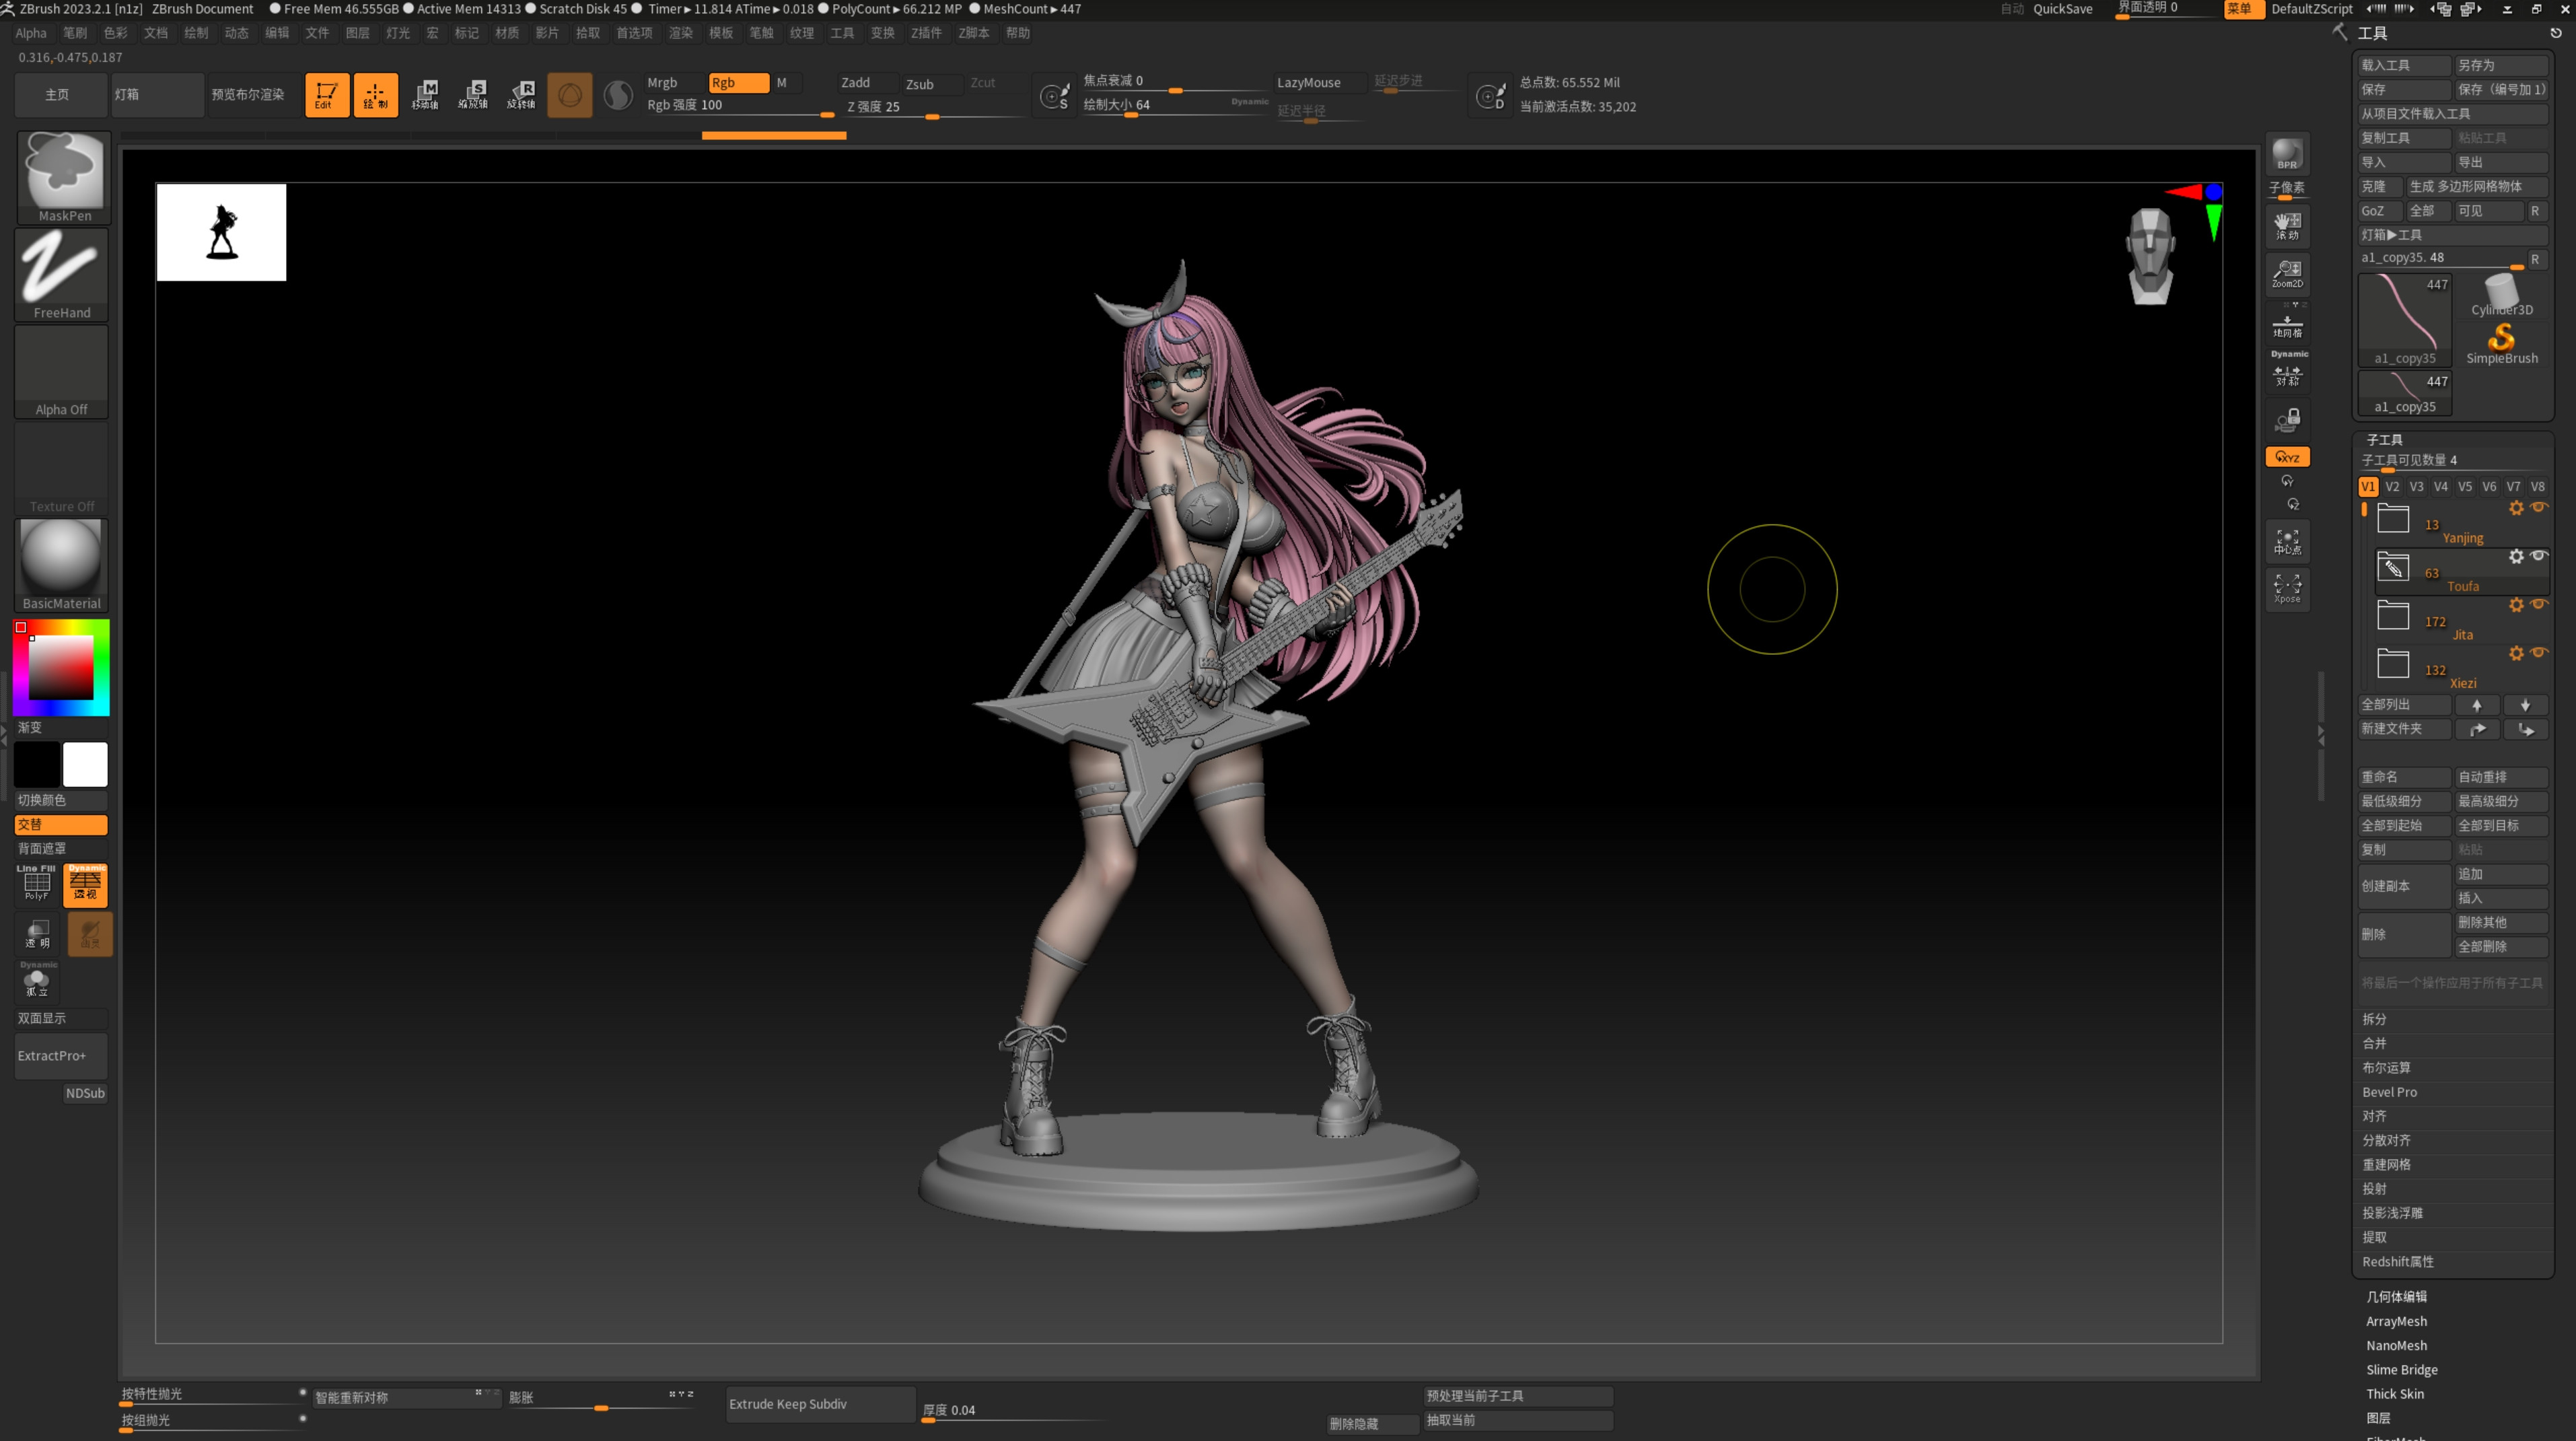
Task: Expand the NanoMesh section
Action: [2396, 1345]
